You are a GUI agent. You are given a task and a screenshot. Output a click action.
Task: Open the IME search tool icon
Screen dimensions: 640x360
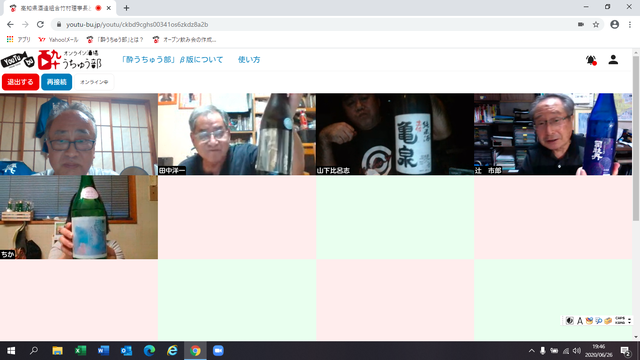point(598,321)
